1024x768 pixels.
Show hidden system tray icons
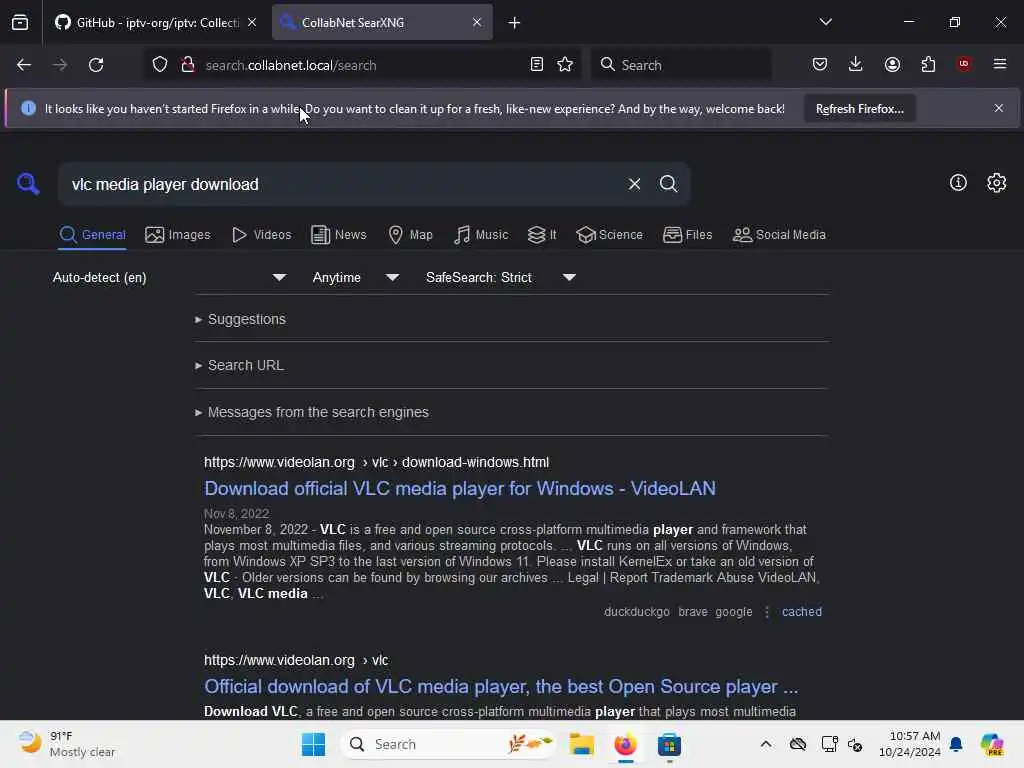pyautogui.click(x=766, y=744)
